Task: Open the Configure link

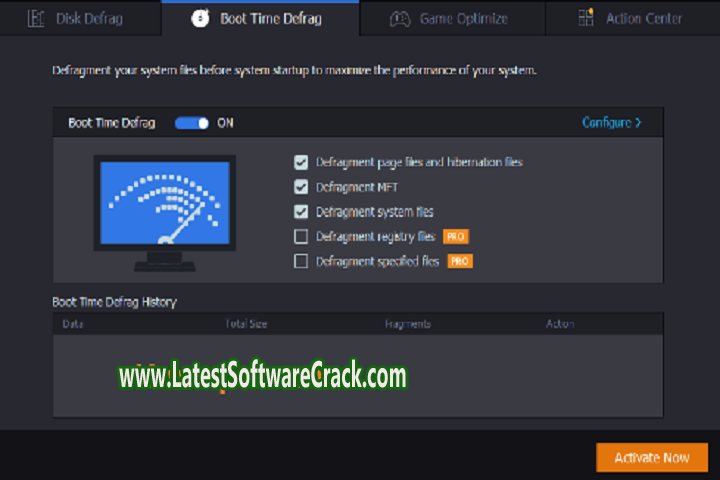Action: click(607, 123)
